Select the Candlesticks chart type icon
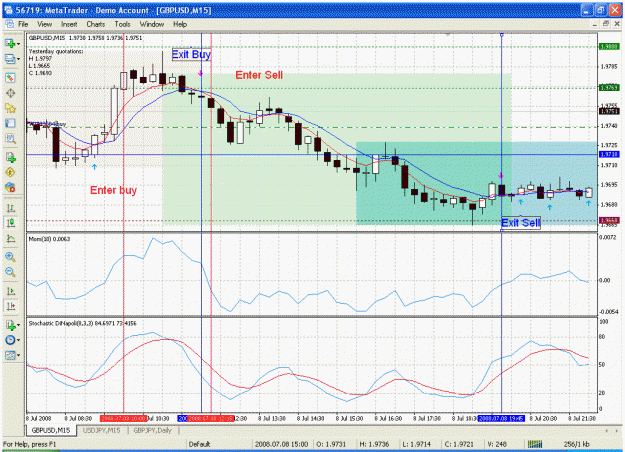 tap(10, 223)
